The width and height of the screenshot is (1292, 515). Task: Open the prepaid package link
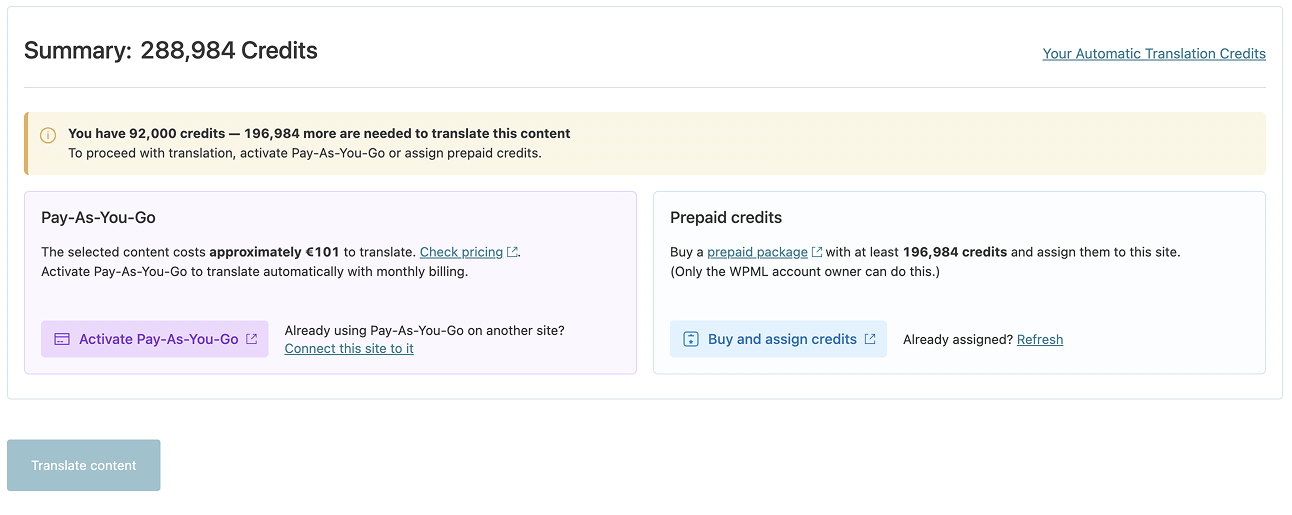[x=757, y=252]
